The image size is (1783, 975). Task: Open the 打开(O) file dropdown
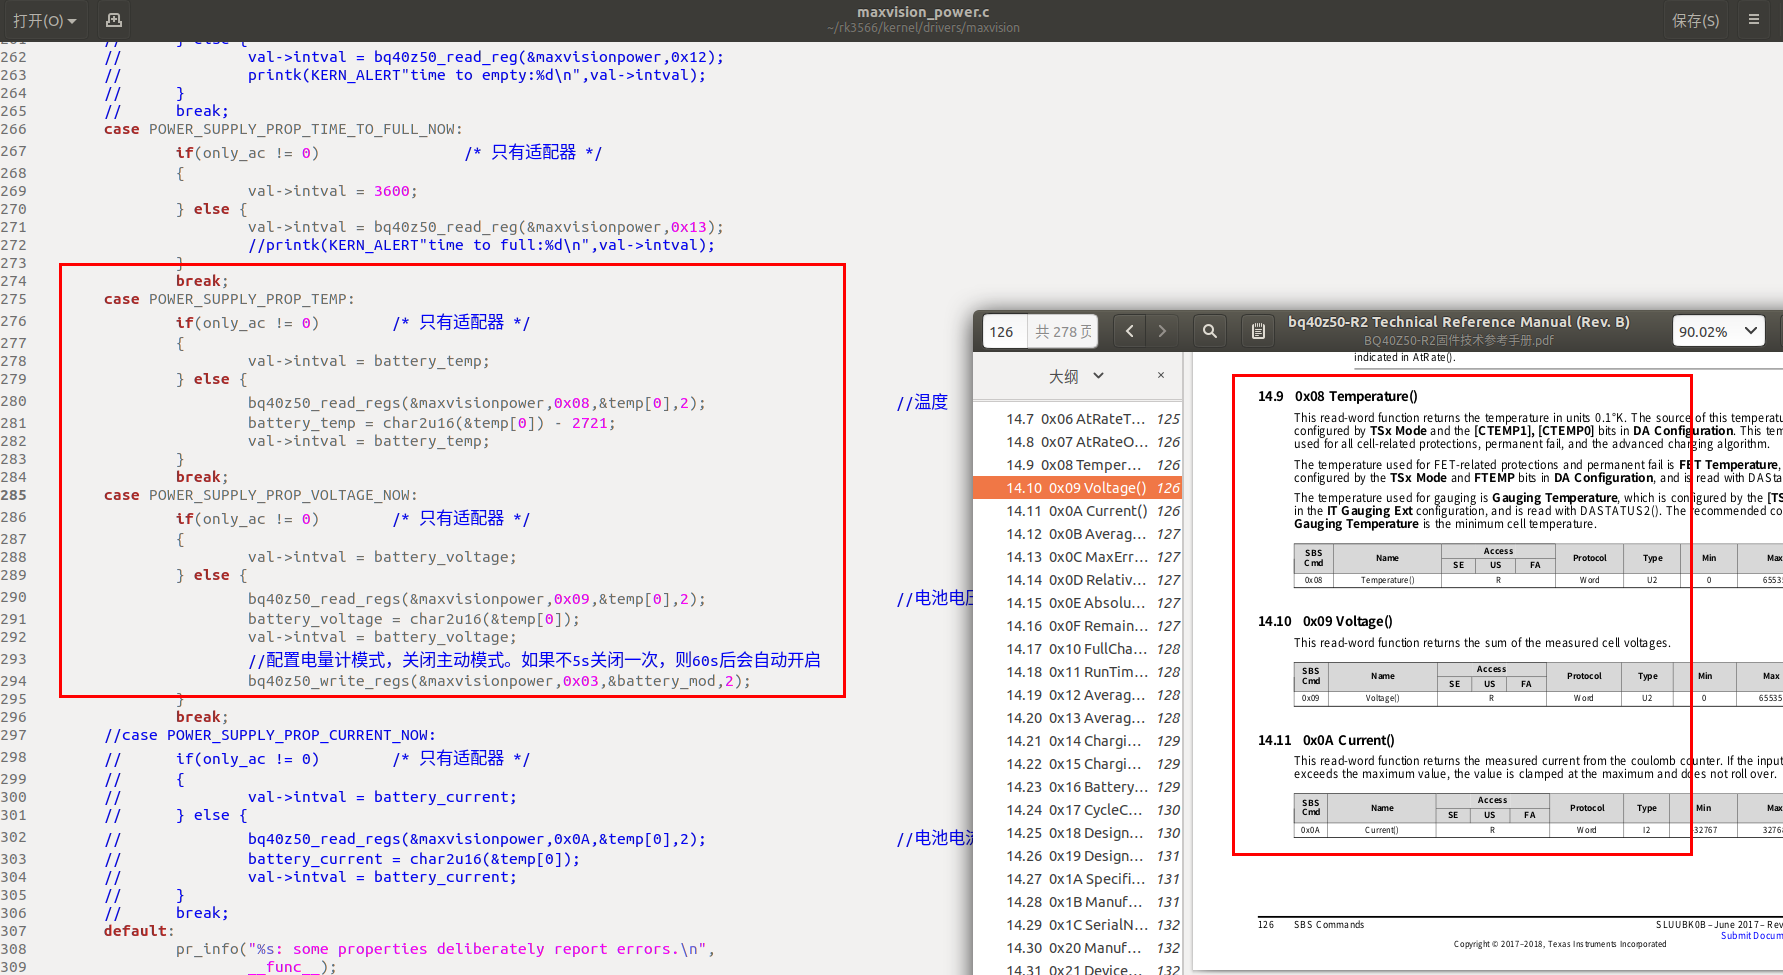tap(45, 20)
